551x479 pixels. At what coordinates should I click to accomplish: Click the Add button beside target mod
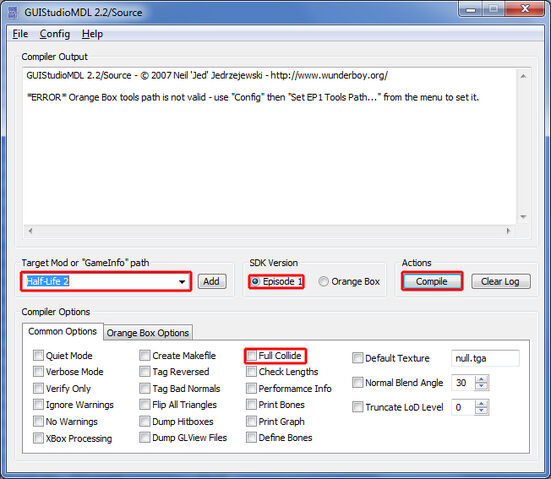point(212,281)
